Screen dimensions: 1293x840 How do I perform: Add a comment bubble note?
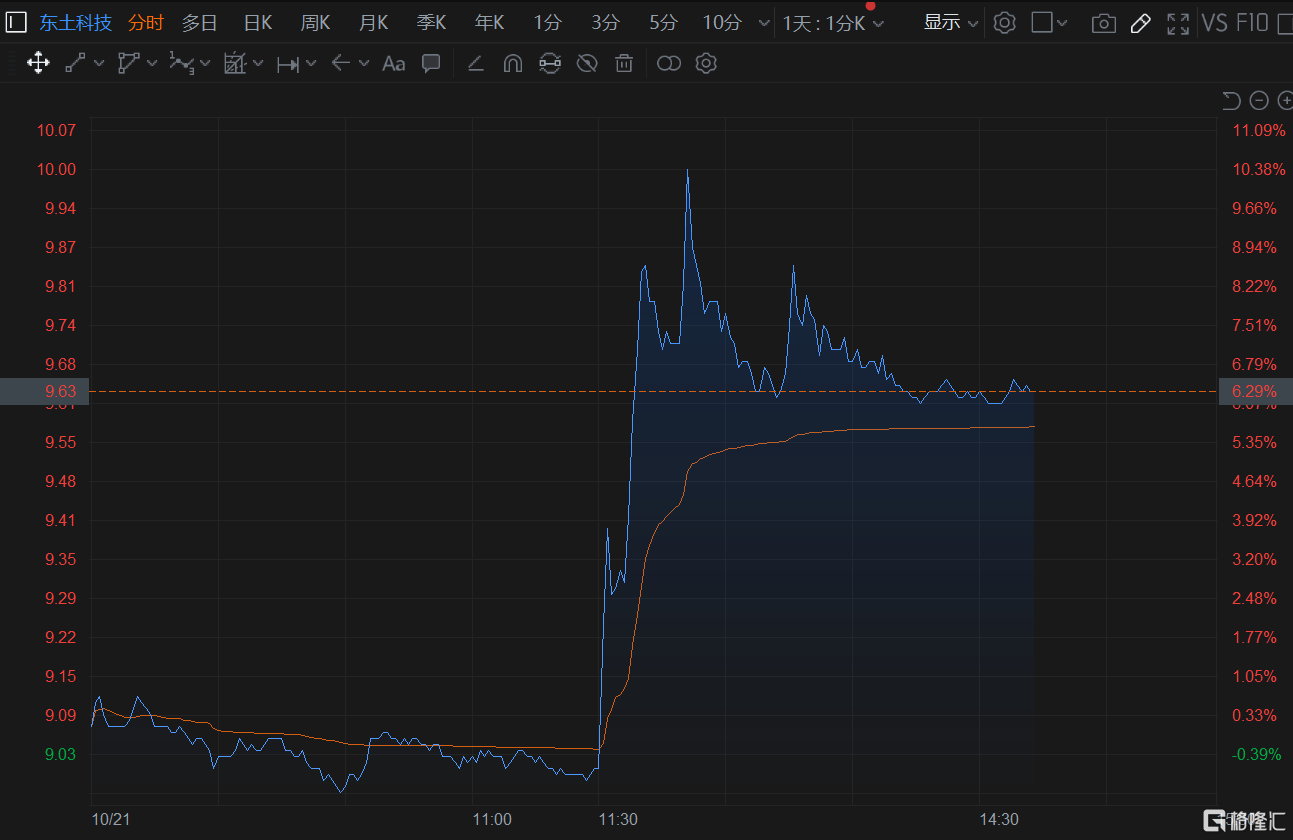(431, 64)
